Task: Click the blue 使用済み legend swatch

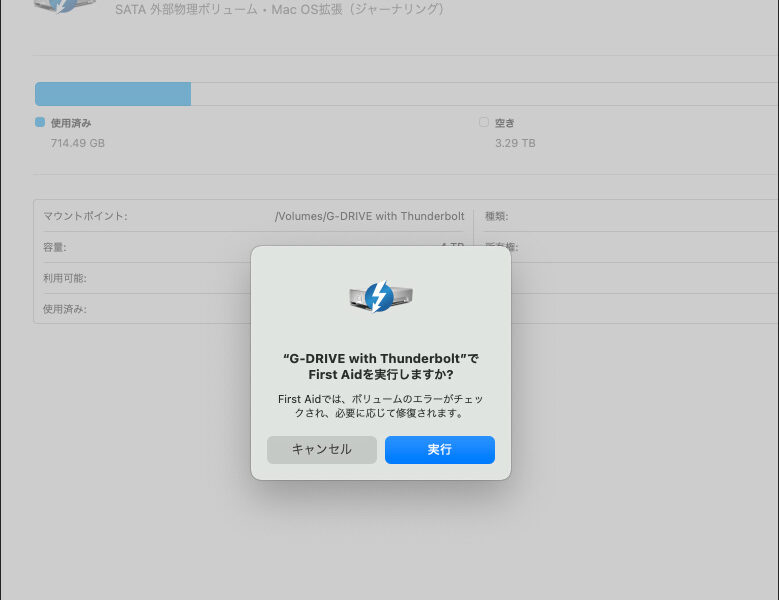Action: [40, 122]
